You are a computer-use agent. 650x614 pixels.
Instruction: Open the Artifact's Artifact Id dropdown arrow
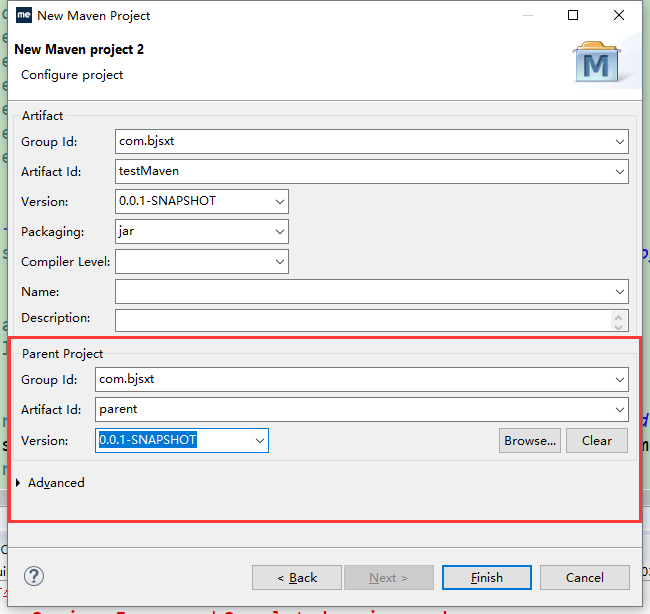tap(619, 172)
